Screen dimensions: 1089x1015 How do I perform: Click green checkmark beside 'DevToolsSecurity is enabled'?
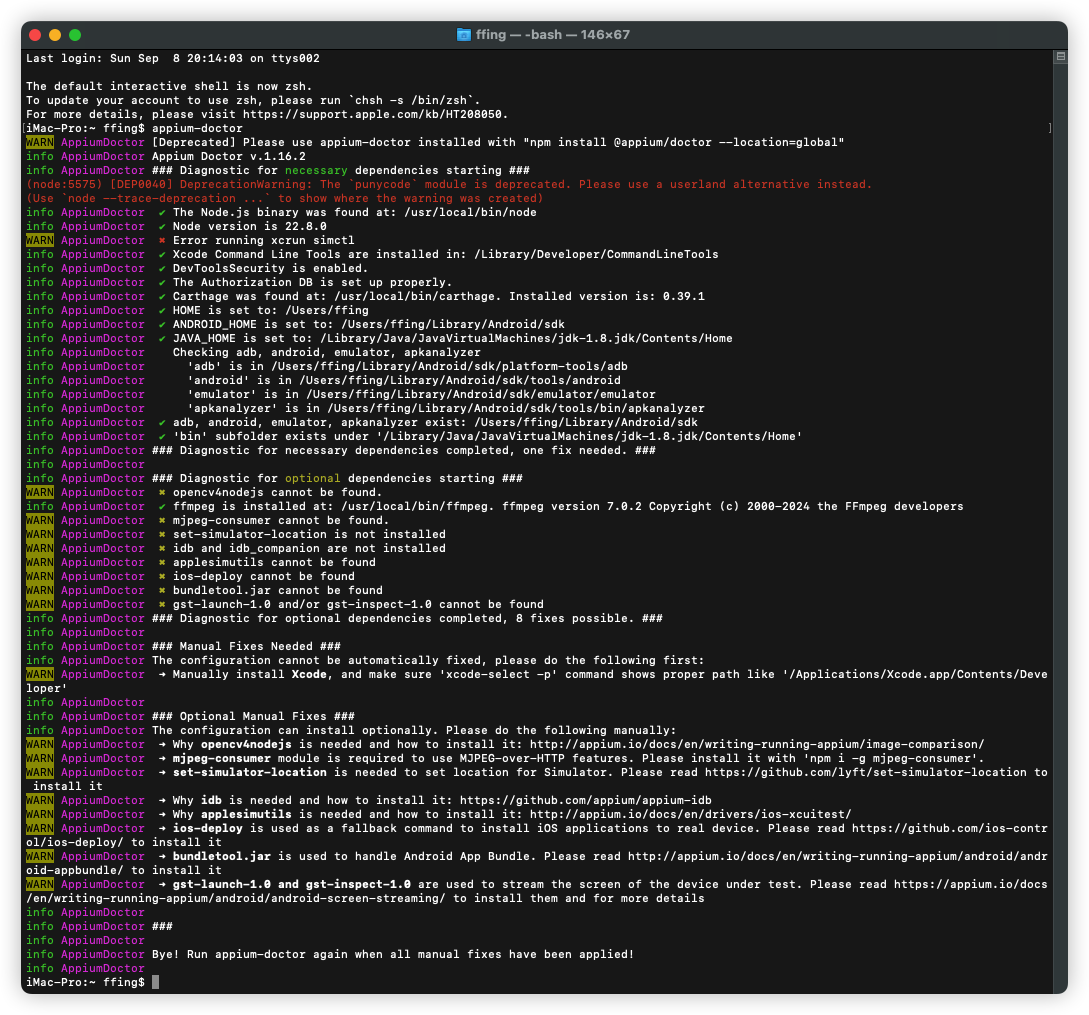point(162,269)
